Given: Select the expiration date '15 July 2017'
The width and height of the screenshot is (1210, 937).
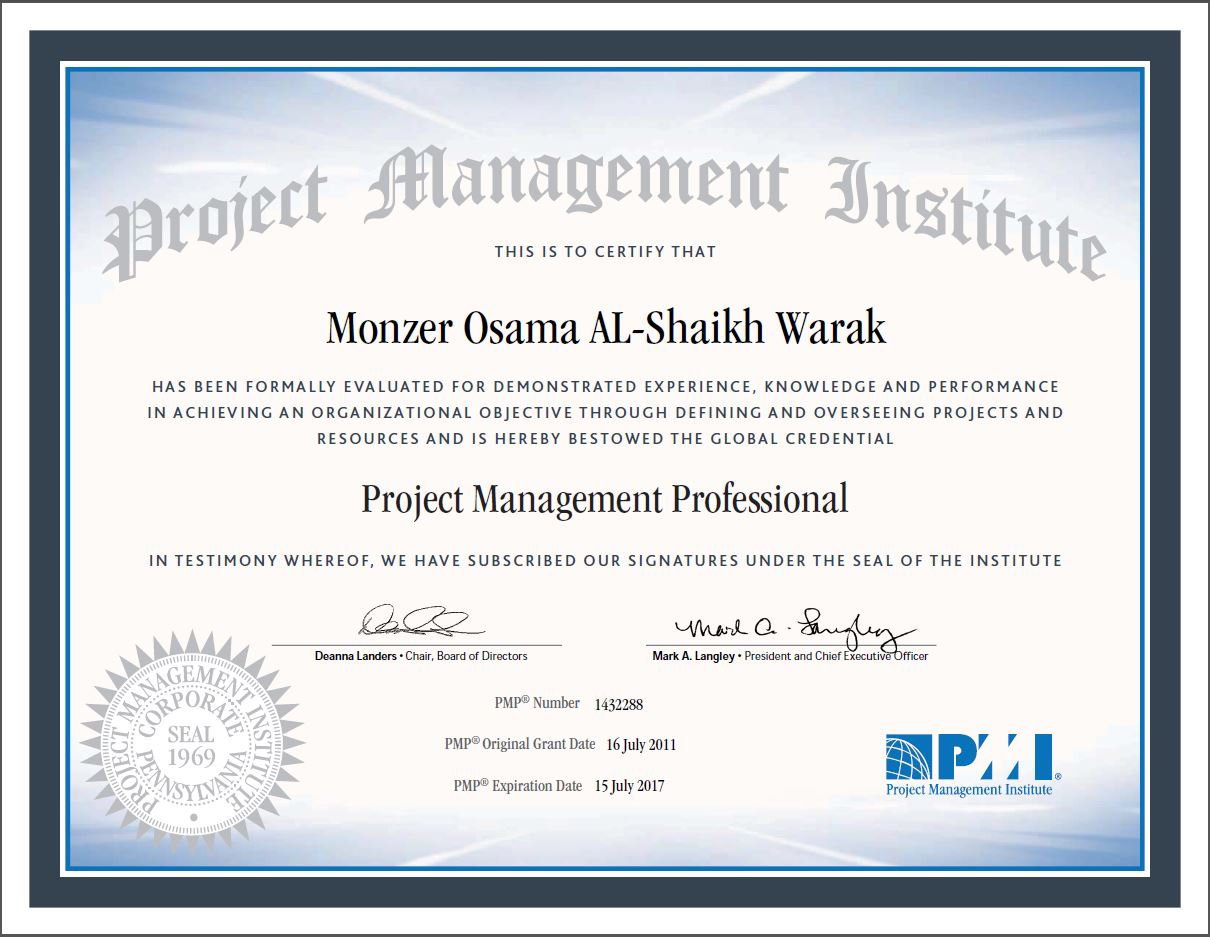Looking at the screenshot, I should click(x=629, y=786).
